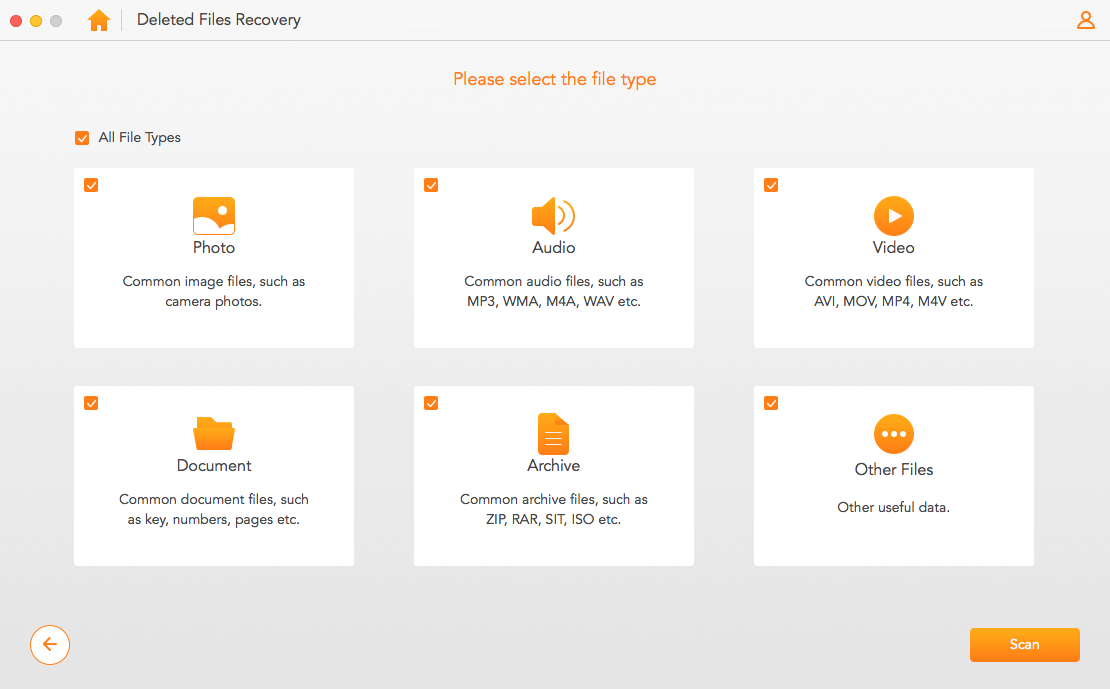Click the Video play icon
This screenshot has width=1110, height=689.
coord(893,216)
